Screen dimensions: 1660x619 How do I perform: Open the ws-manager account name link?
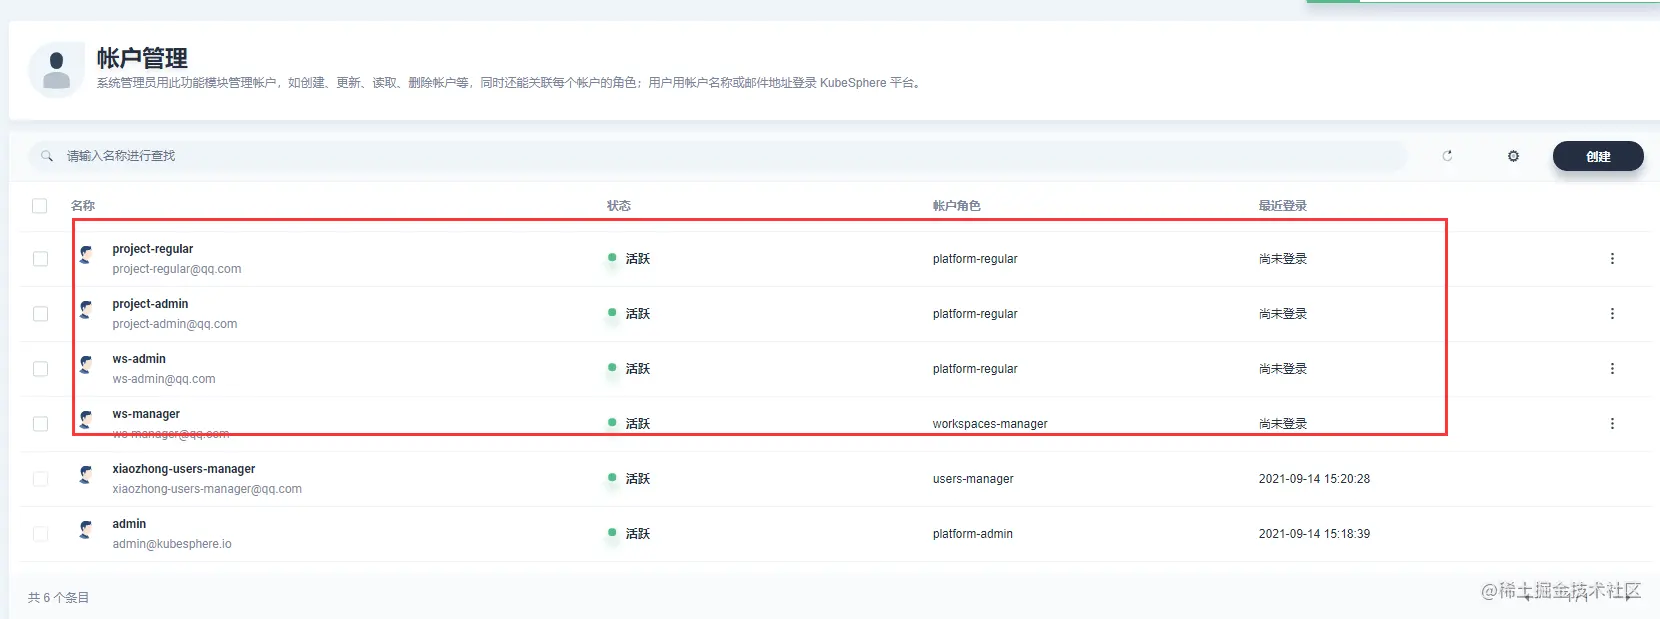146,414
